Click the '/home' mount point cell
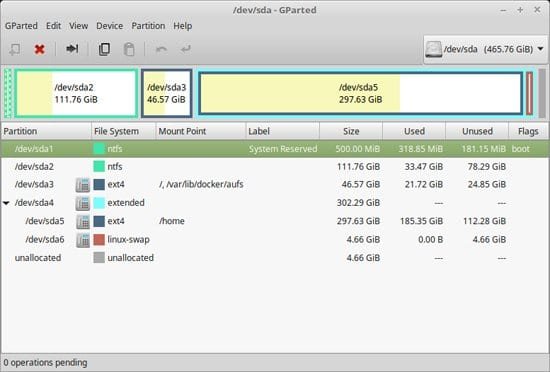Image resolution: width=550 pixels, height=372 pixels. 172,221
